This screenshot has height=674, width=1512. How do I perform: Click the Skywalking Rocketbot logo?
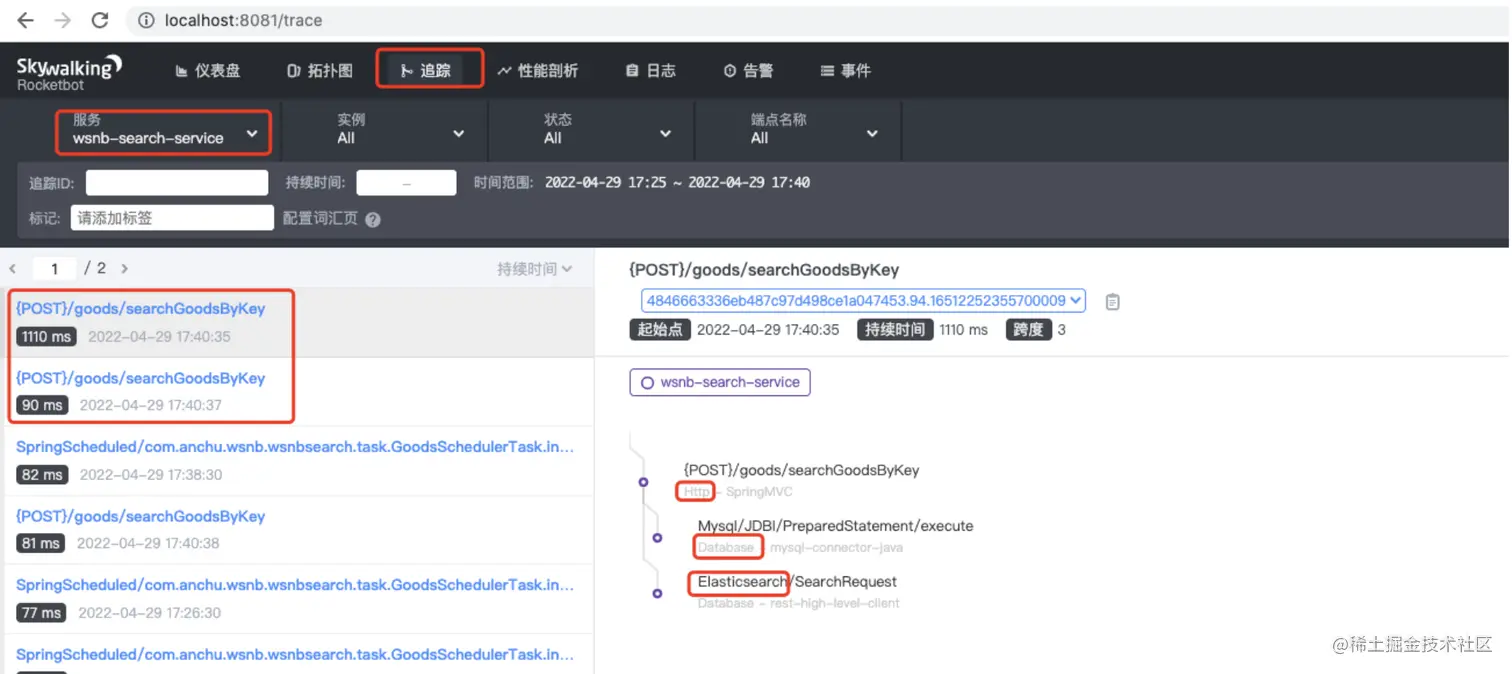point(69,72)
